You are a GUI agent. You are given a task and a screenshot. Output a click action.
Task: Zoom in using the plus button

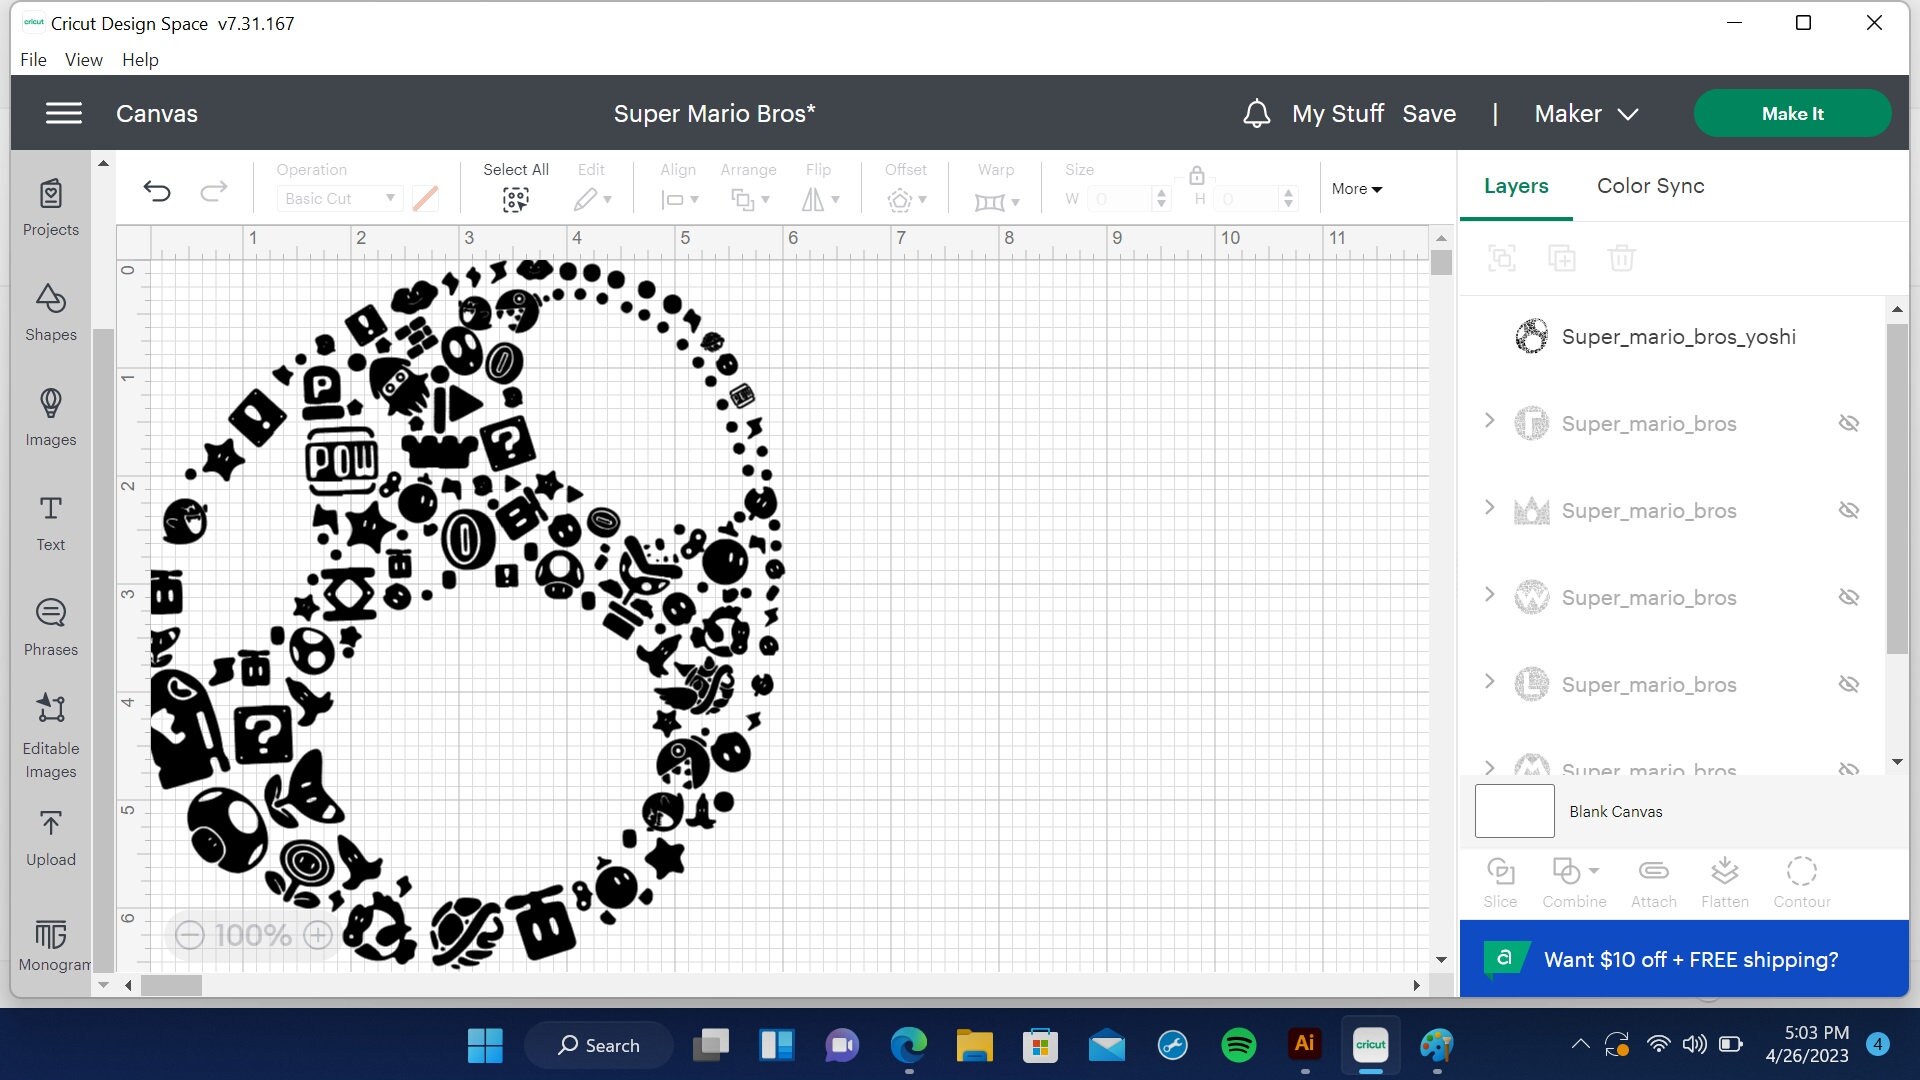coord(318,935)
